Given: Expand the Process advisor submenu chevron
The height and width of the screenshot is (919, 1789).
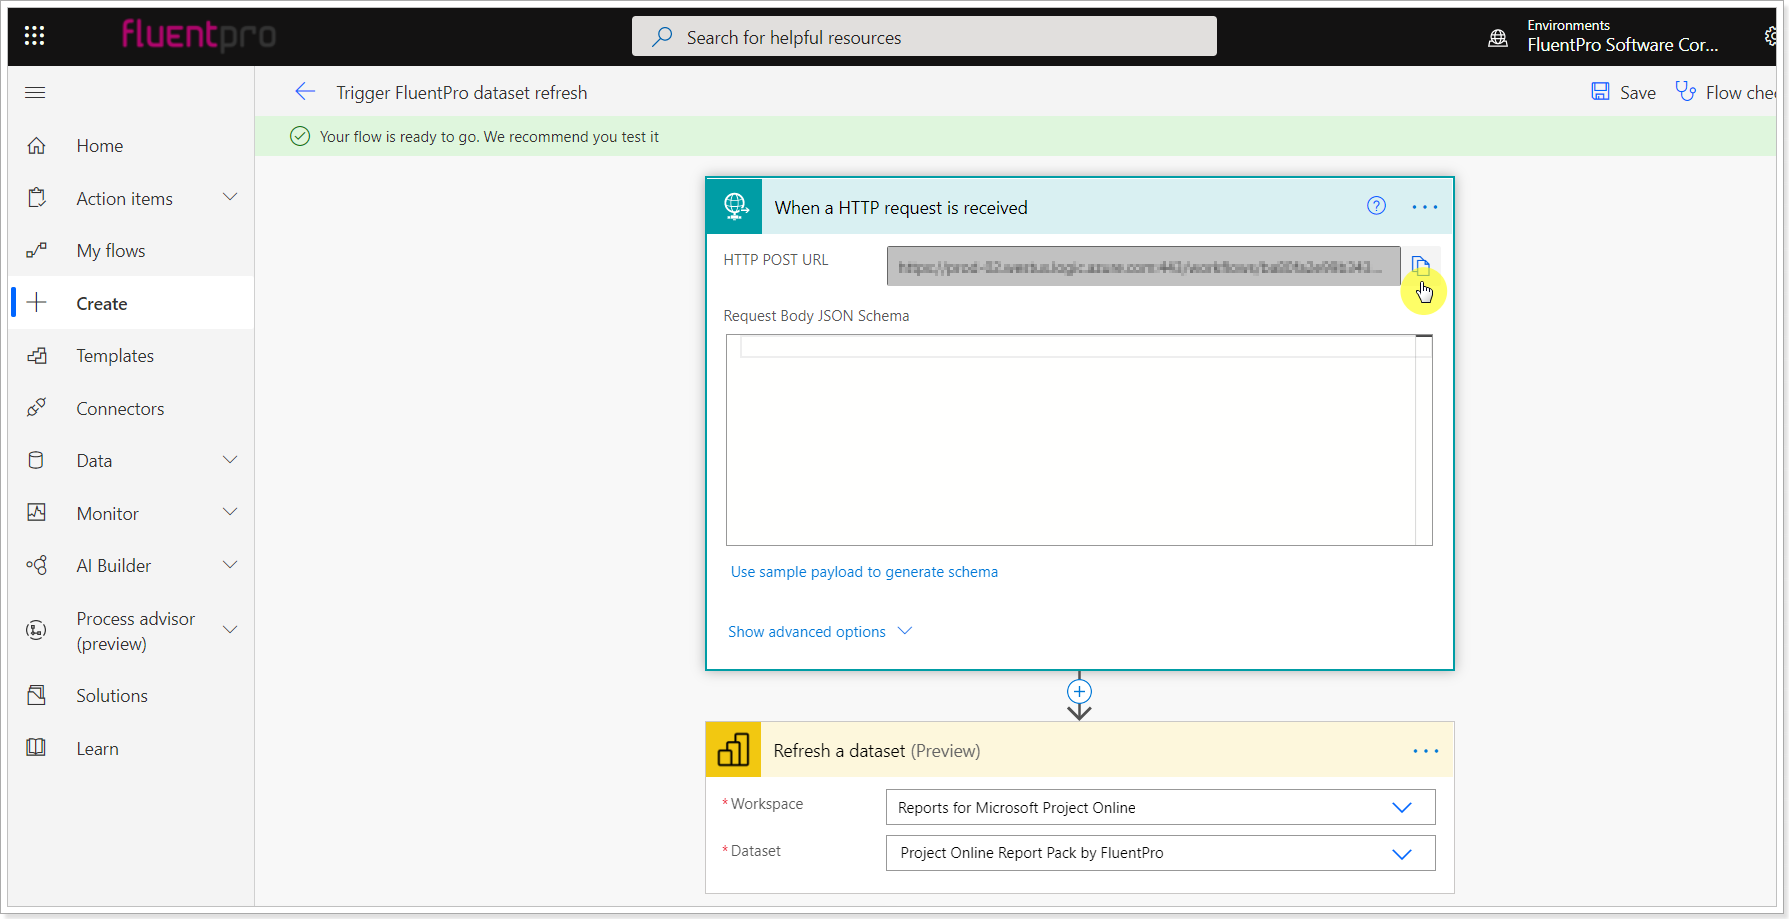Looking at the screenshot, I should click(x=230, y=630).
